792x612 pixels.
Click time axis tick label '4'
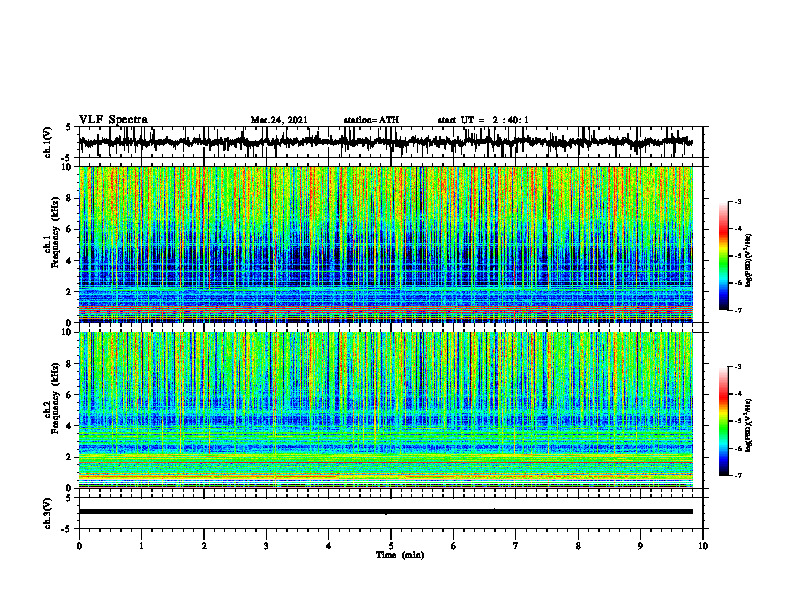[328, 546]
